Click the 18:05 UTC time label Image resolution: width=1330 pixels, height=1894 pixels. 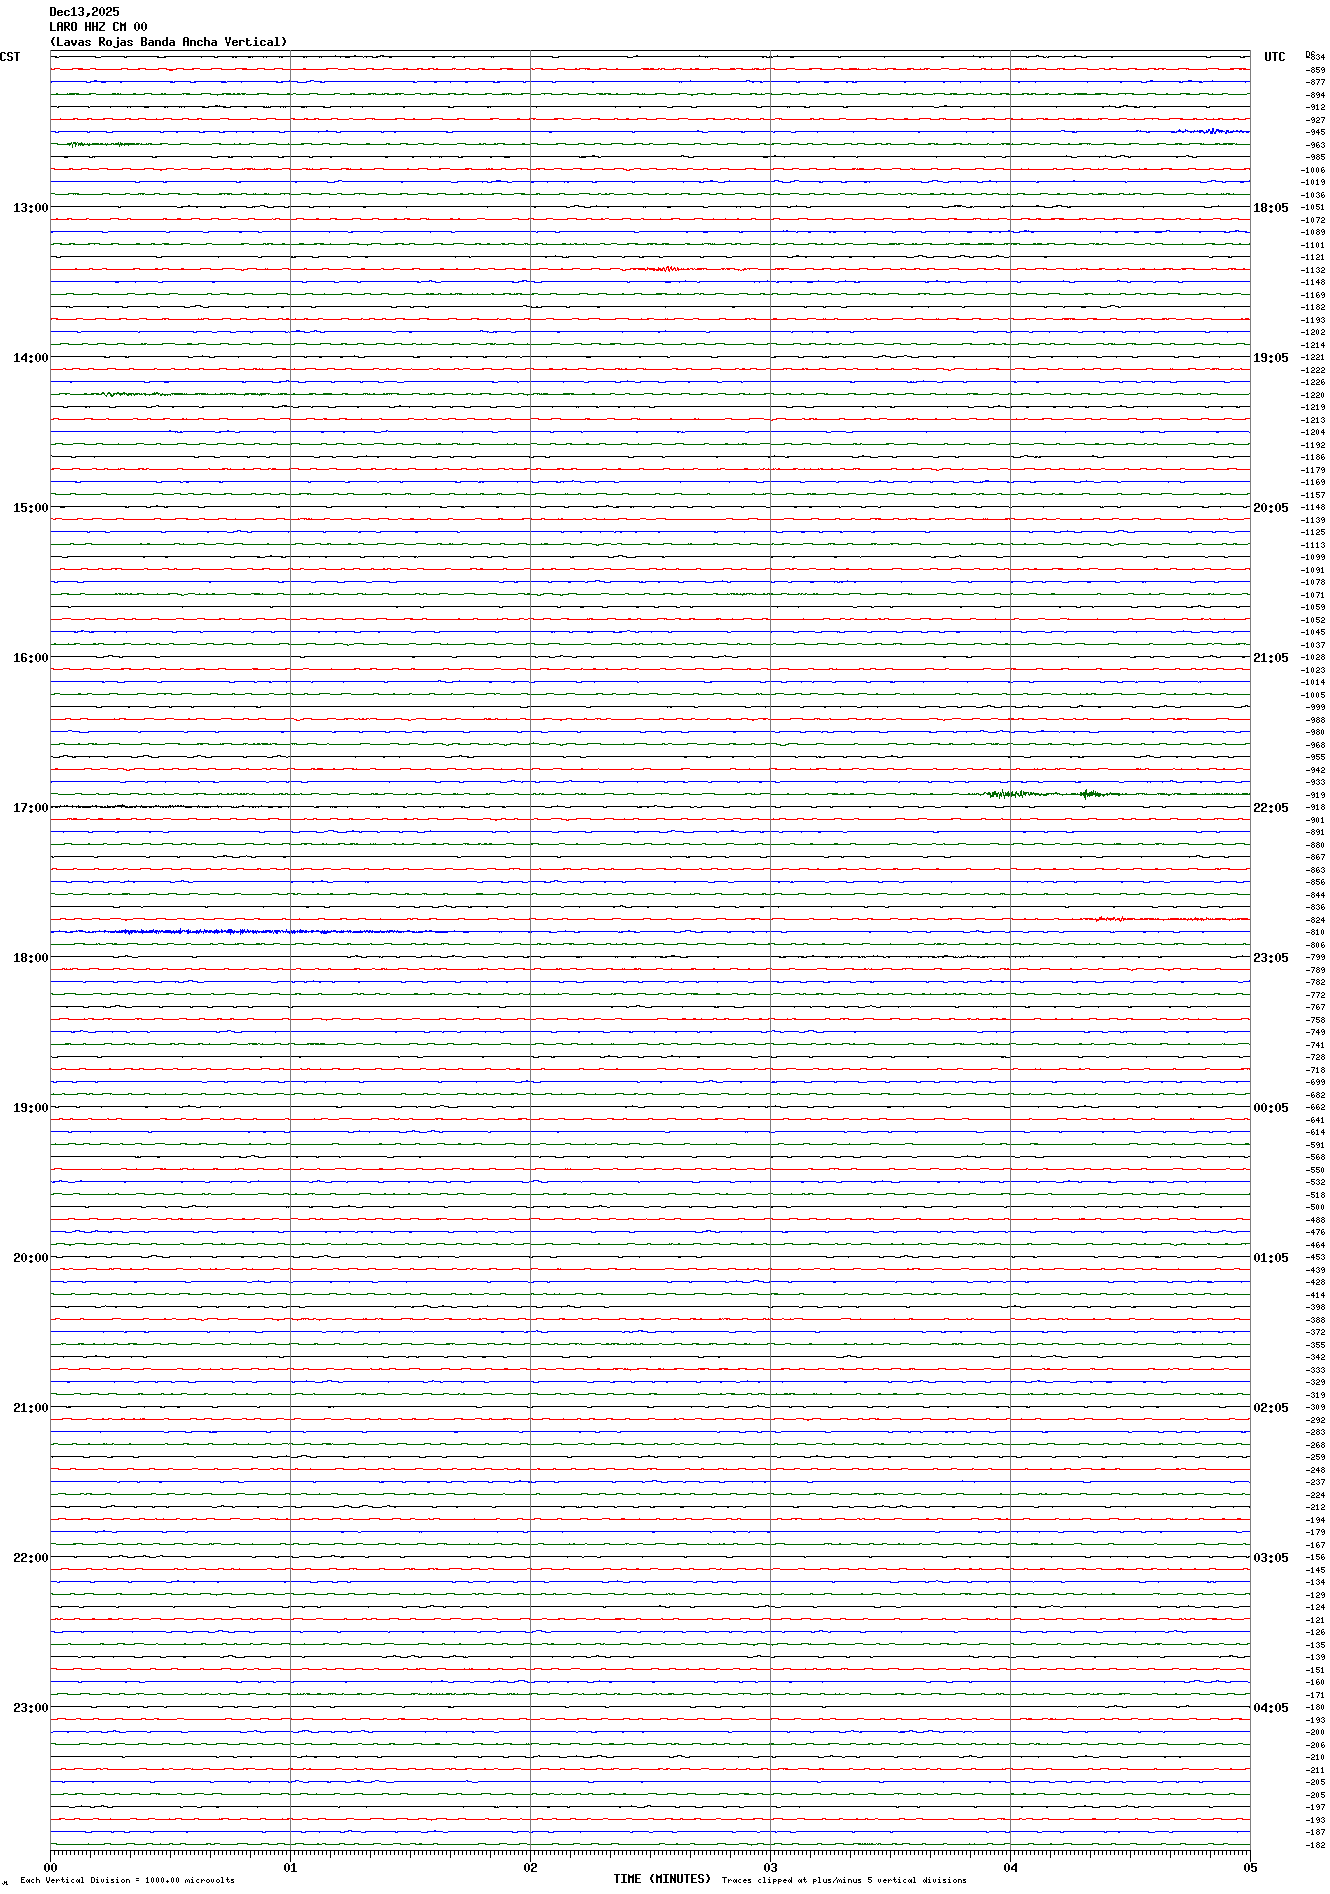coord(1270,208)
